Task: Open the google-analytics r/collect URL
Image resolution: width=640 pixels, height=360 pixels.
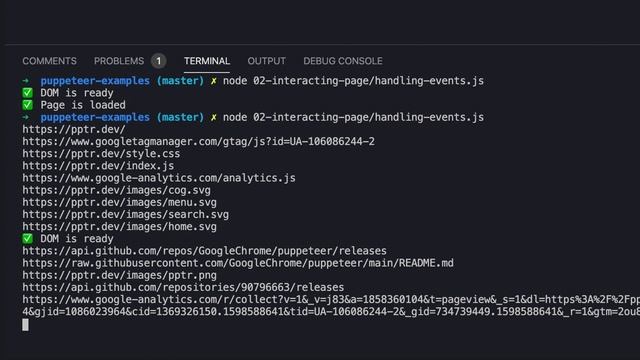Action: click(x=331, y=300)
